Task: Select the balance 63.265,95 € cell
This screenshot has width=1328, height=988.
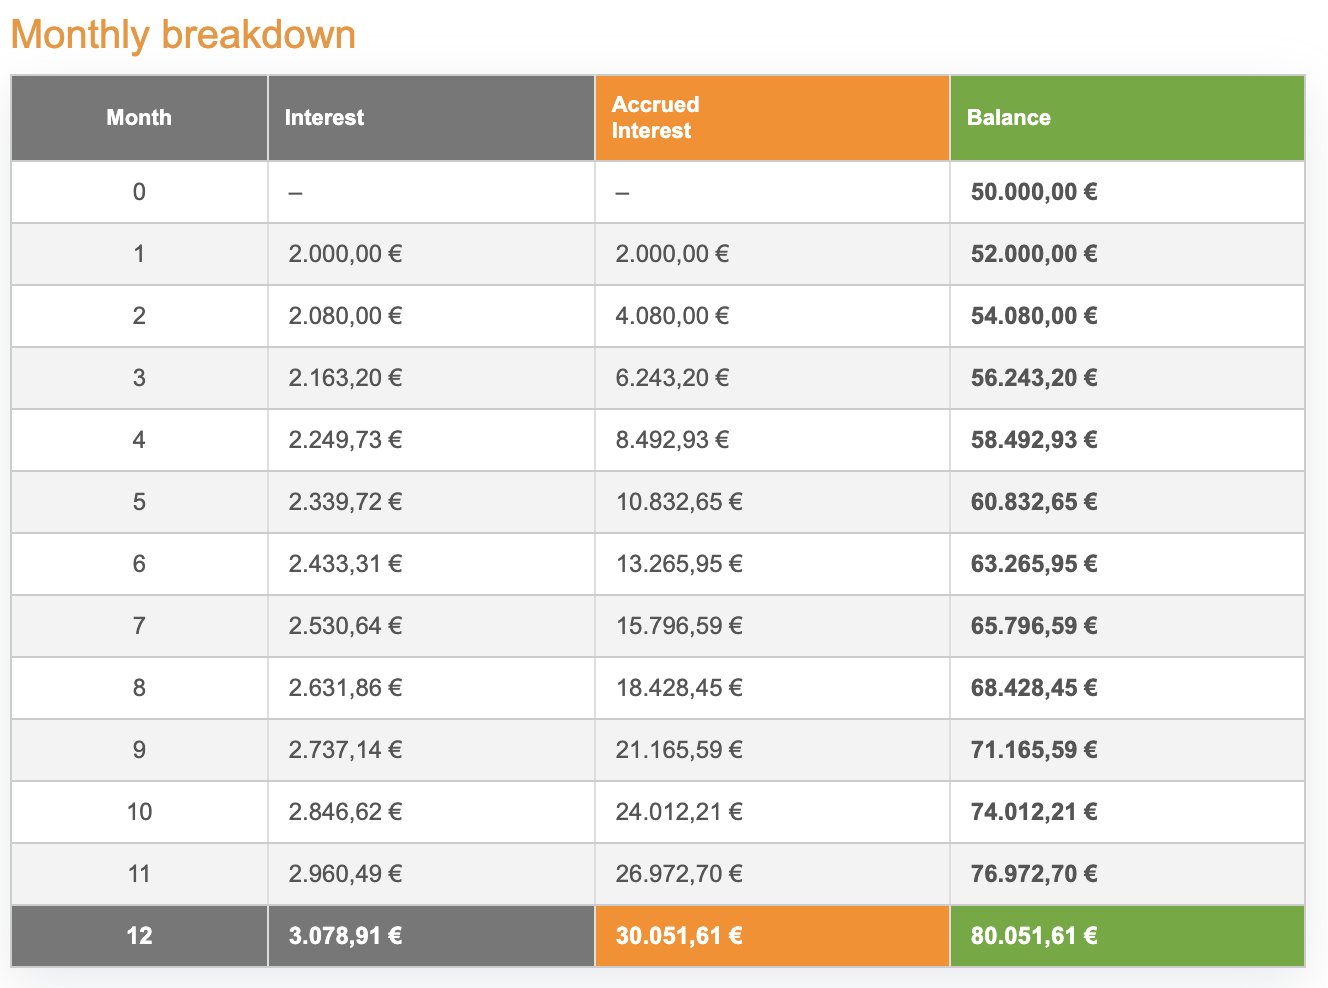Action: 1033,564
